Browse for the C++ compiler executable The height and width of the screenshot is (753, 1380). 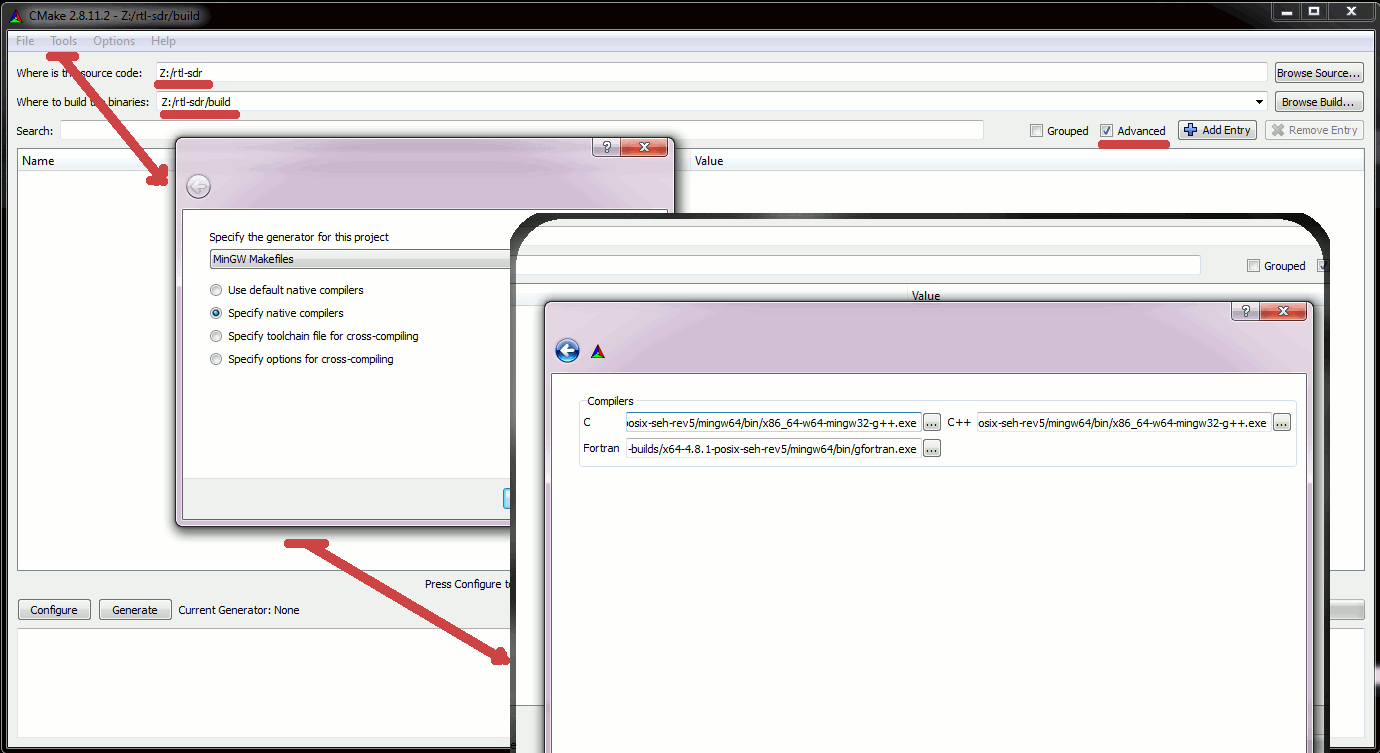tap(1282, 423)
